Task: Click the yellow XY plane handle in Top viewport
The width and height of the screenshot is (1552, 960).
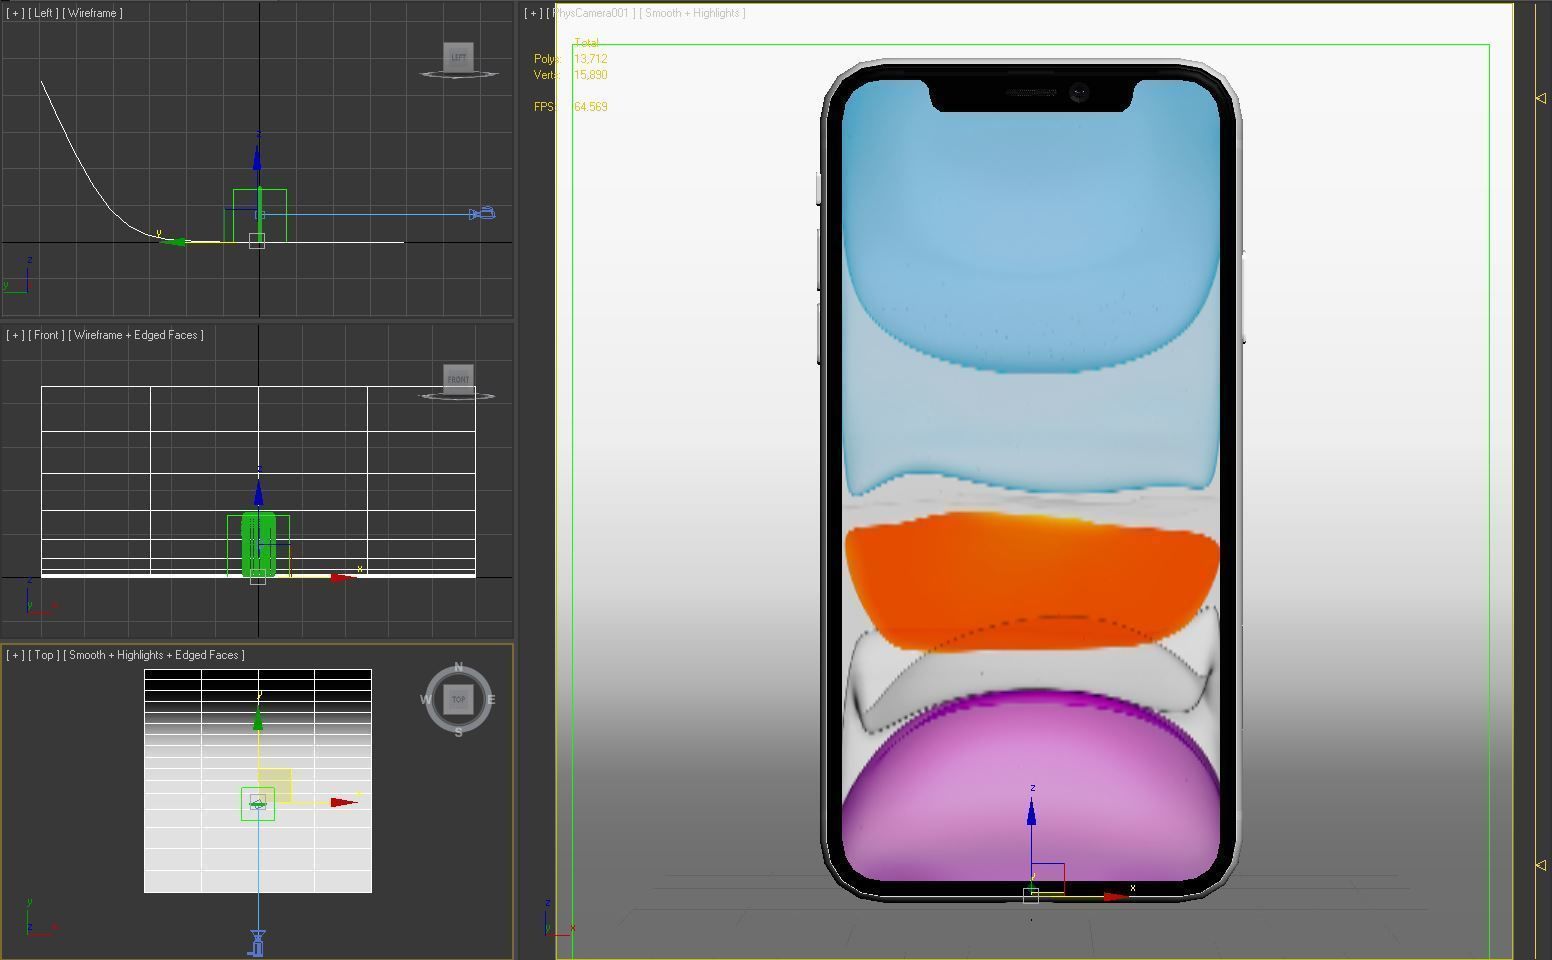Action: click(x=275, y=785)
